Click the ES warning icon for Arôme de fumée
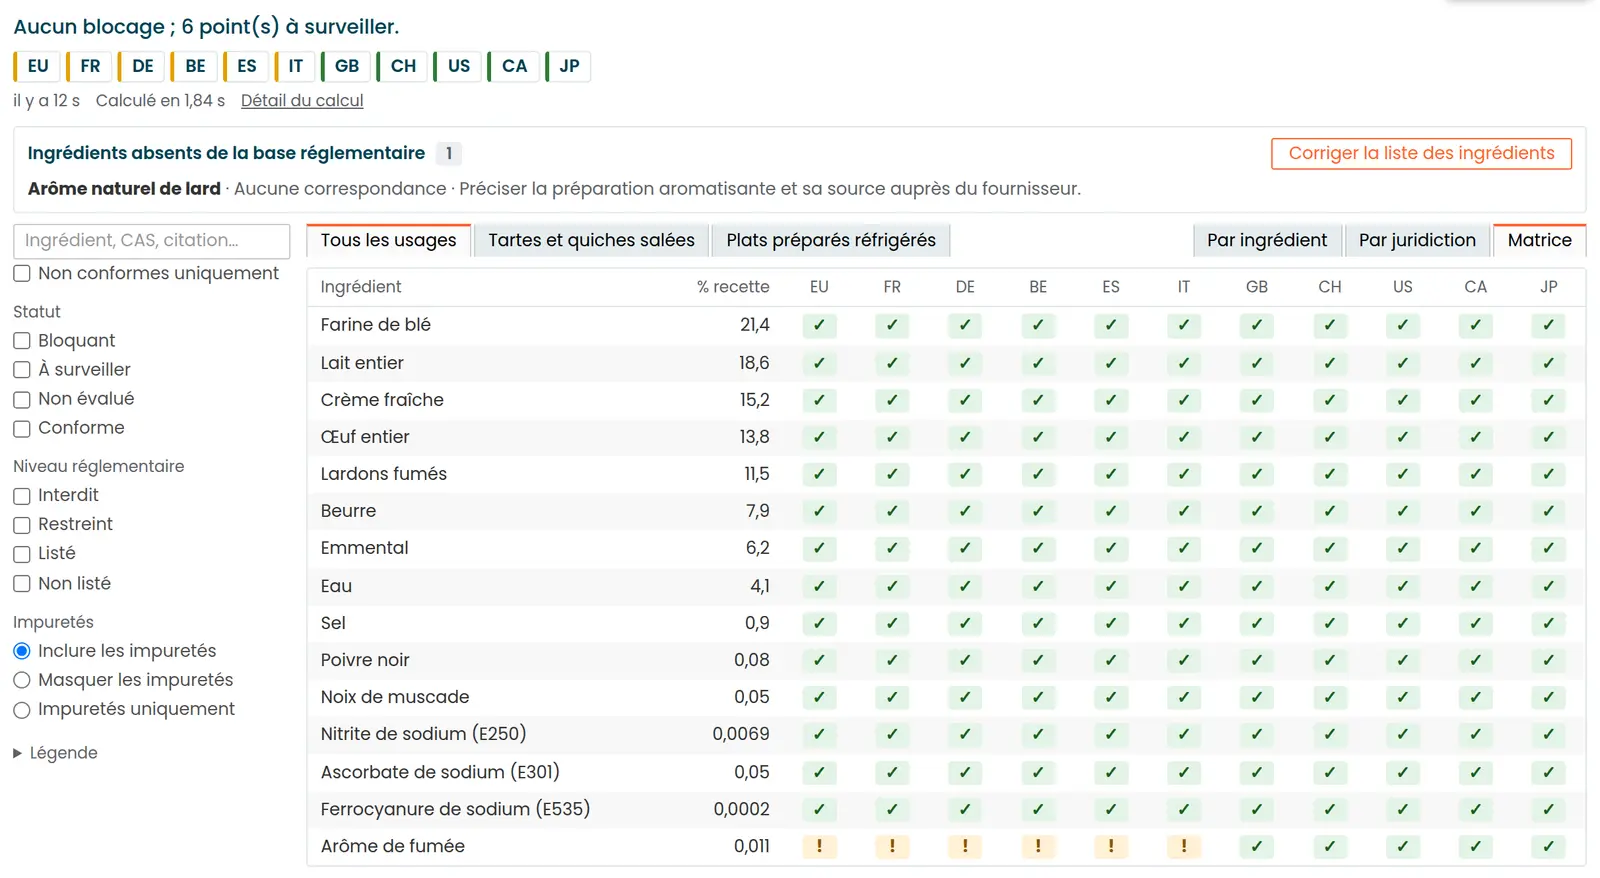Viewport: 1600px width, 878px height. point(1111,846)
